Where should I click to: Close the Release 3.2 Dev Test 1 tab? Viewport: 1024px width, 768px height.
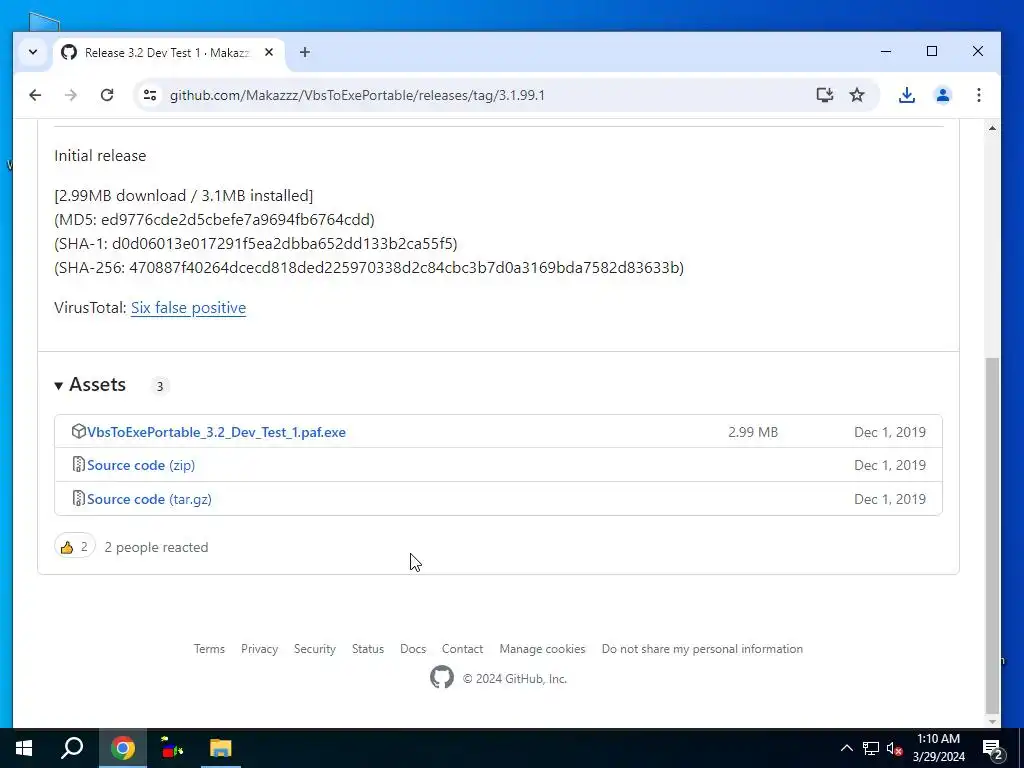point(268,52)
